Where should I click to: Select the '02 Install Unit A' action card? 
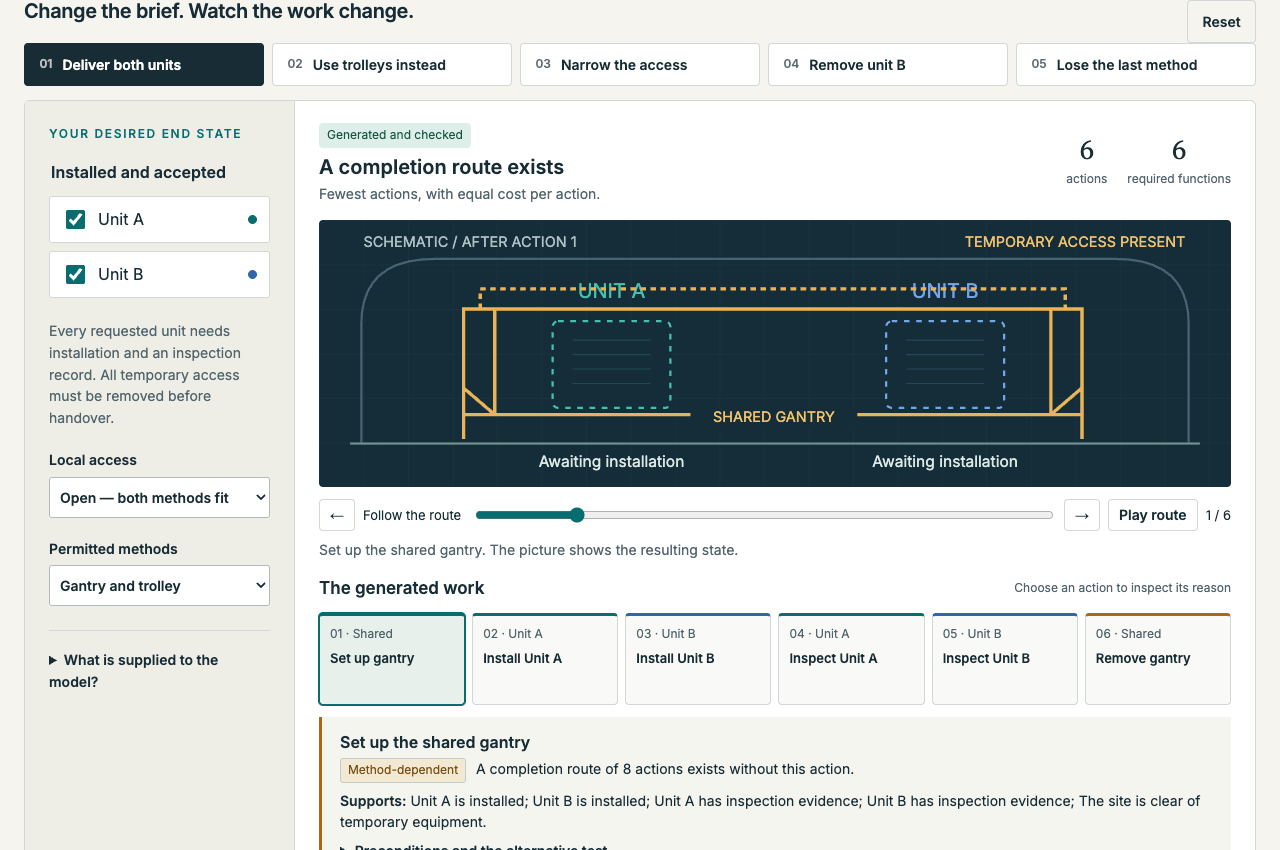pyautogui.click(x=545, y=659)
